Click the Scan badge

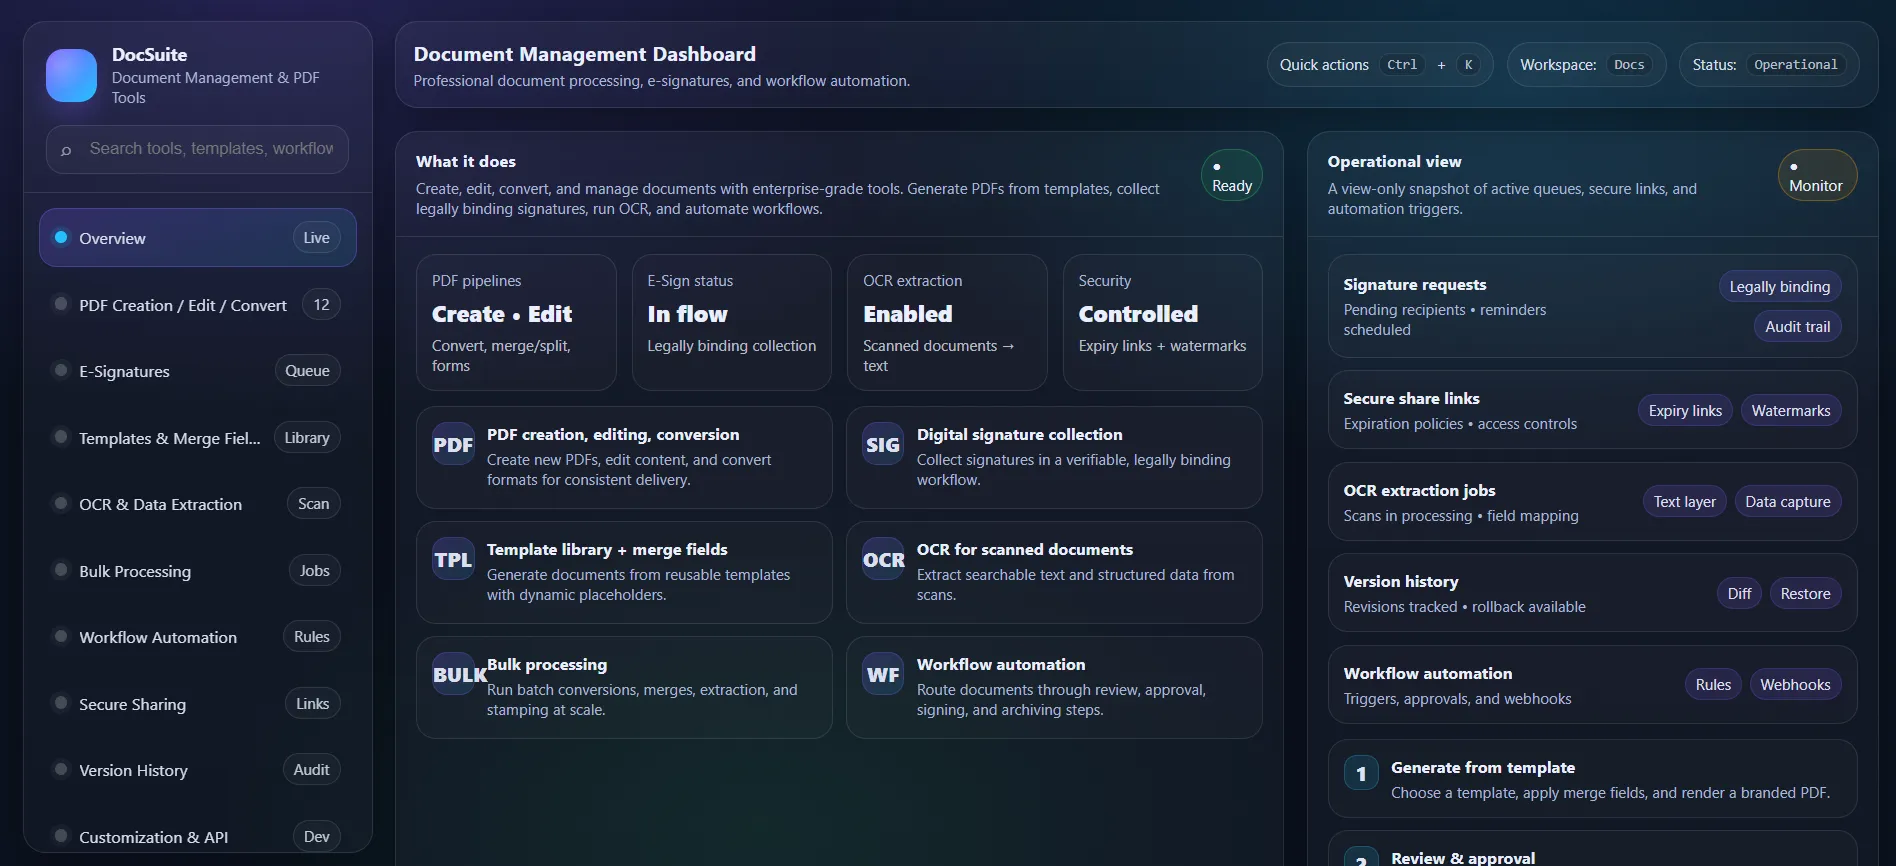click(313, 504)
